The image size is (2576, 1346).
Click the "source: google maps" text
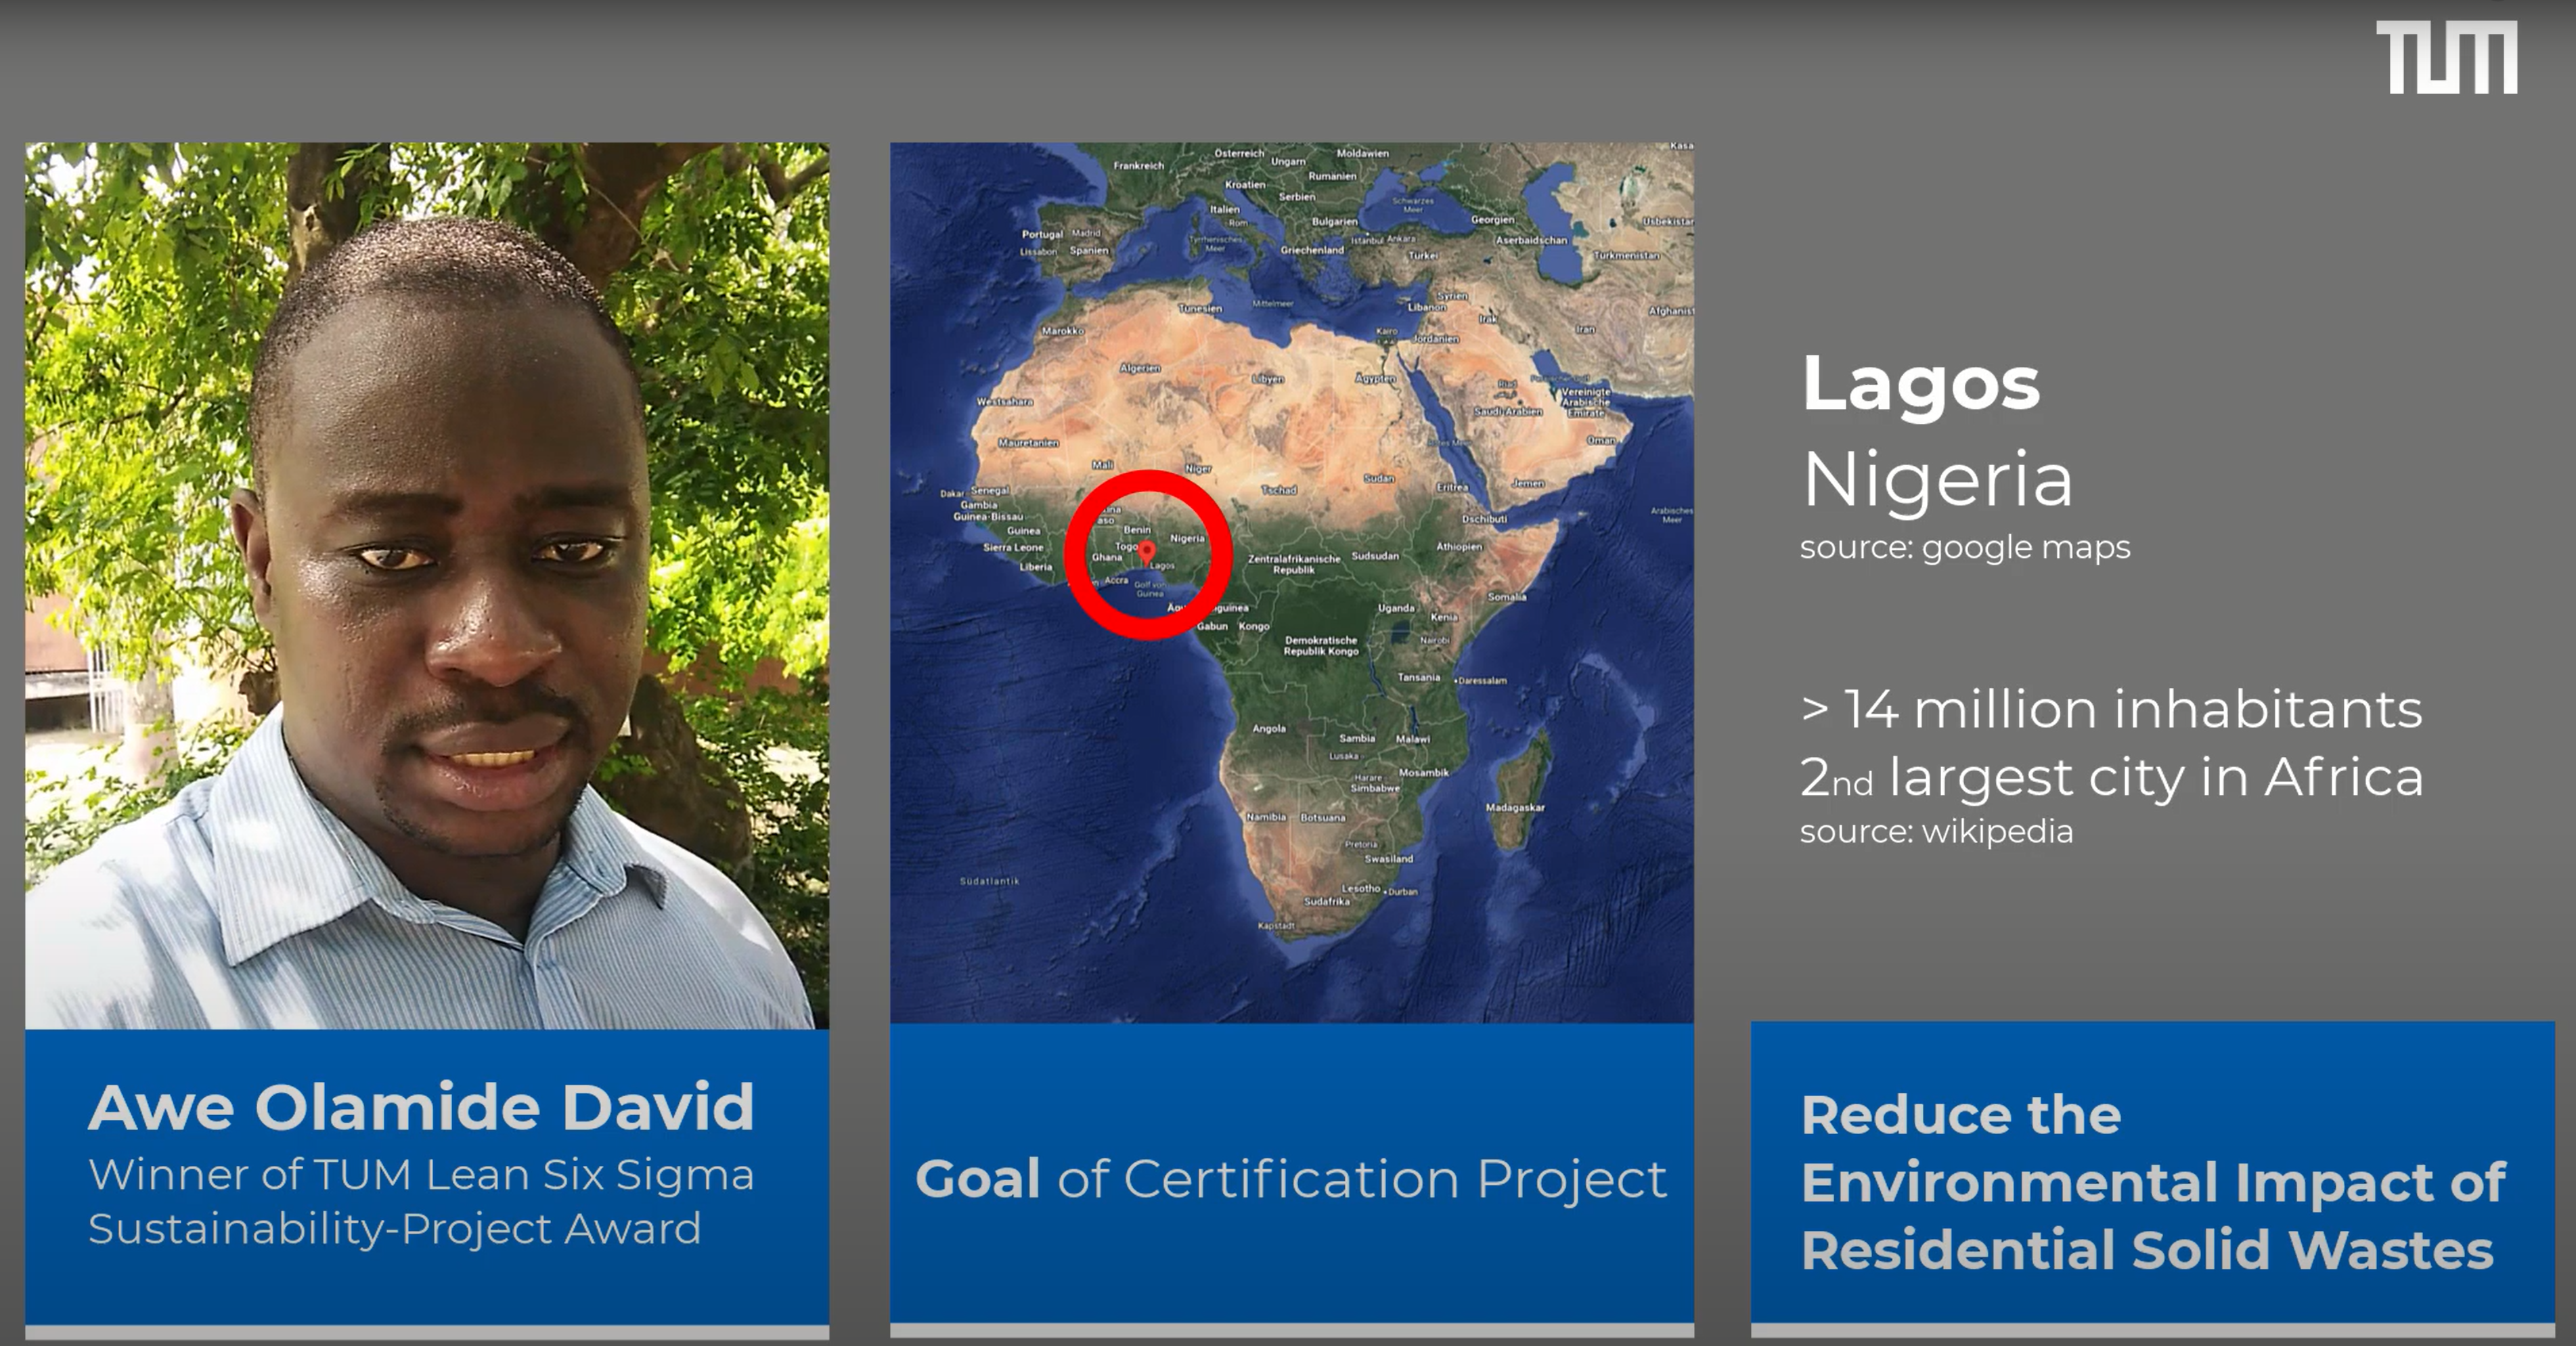coord(1965,547)
